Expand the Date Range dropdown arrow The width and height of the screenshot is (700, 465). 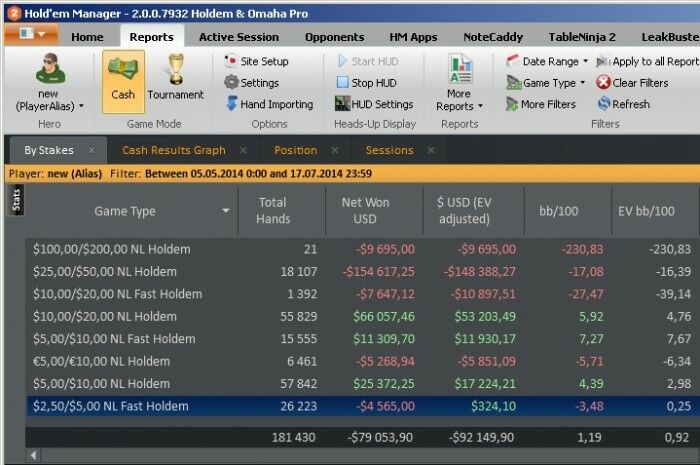[x=585, y=61]
